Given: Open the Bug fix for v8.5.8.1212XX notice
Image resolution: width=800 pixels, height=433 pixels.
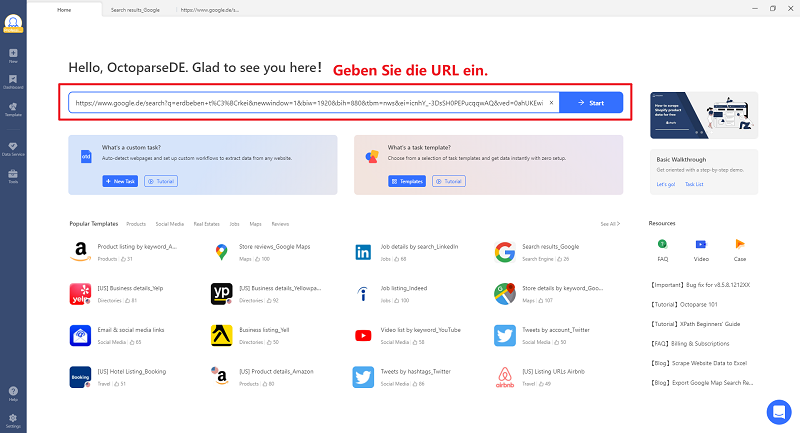Looking at the screenshot, I should click(700, 285).
